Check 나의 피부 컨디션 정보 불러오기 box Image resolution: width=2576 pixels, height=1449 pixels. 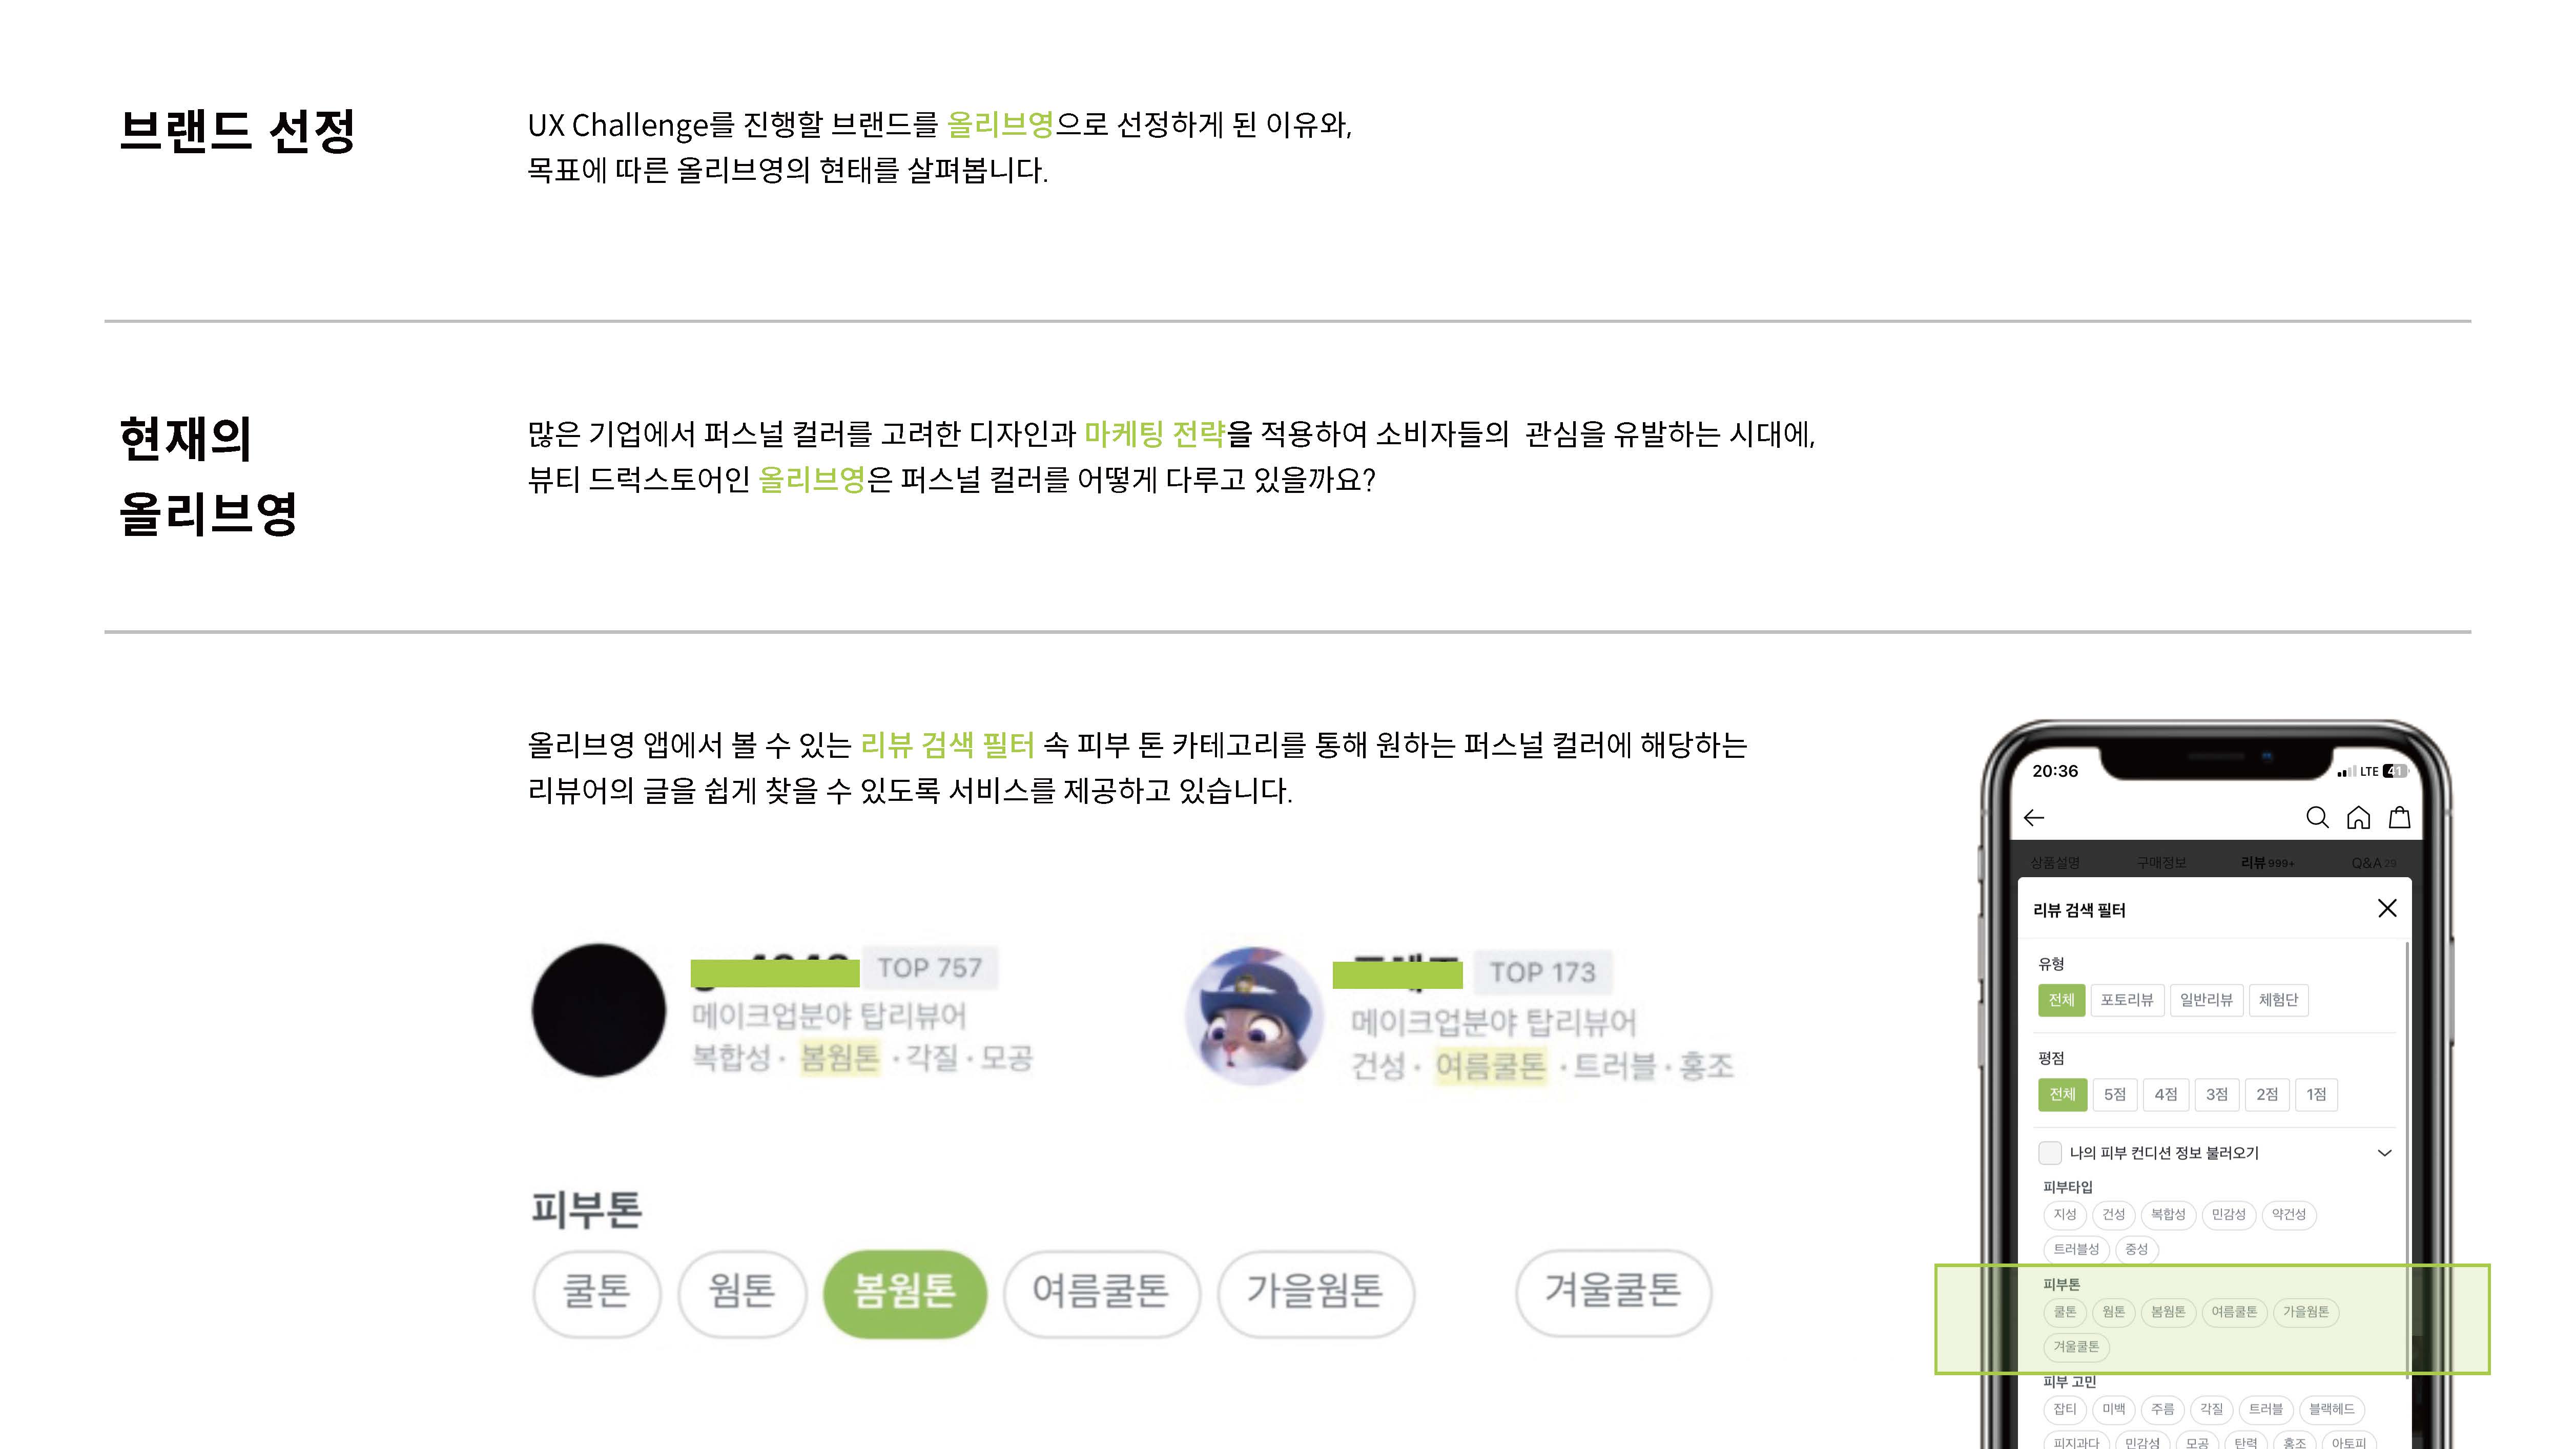coord(2049,1152)
